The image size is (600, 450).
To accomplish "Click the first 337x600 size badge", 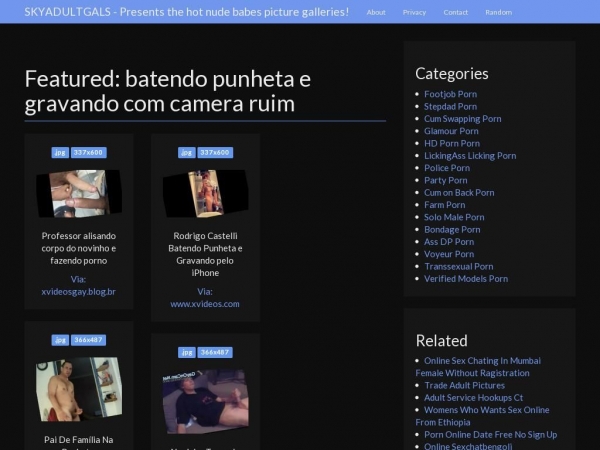I will coord(88,152).
